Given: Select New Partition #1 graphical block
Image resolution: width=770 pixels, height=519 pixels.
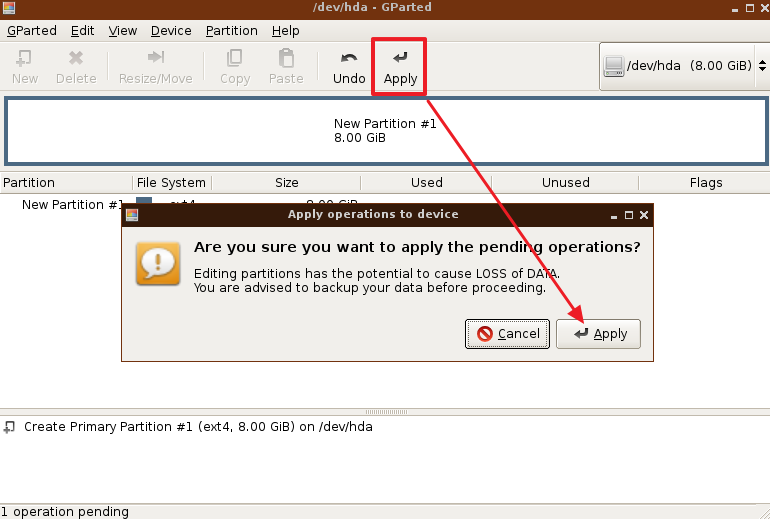Looking at the screenshot, I should coord(386,131).
